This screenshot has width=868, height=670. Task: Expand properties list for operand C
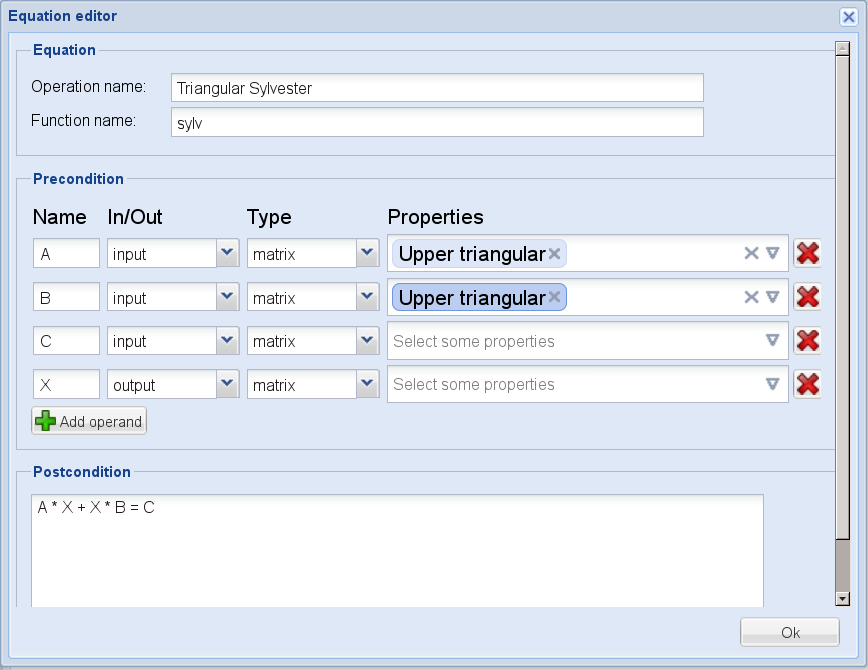point(772,341)
